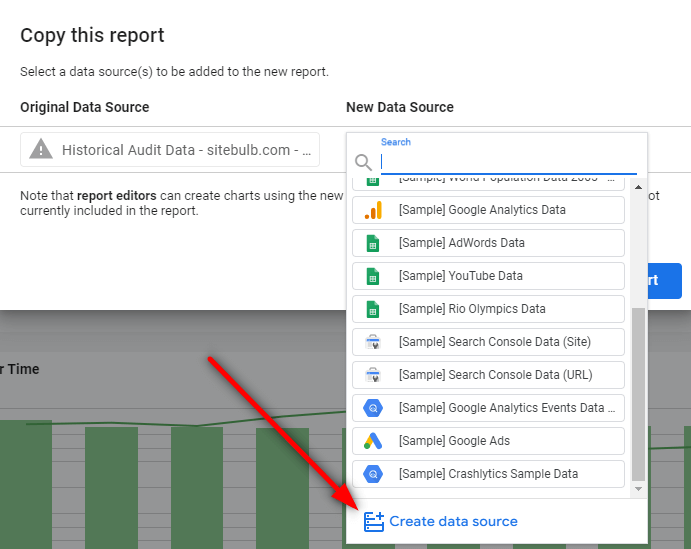The image size is (691, 549).
Task: Select [Sample] Rio Olympics Data source
Action: [x=488, y=309]
